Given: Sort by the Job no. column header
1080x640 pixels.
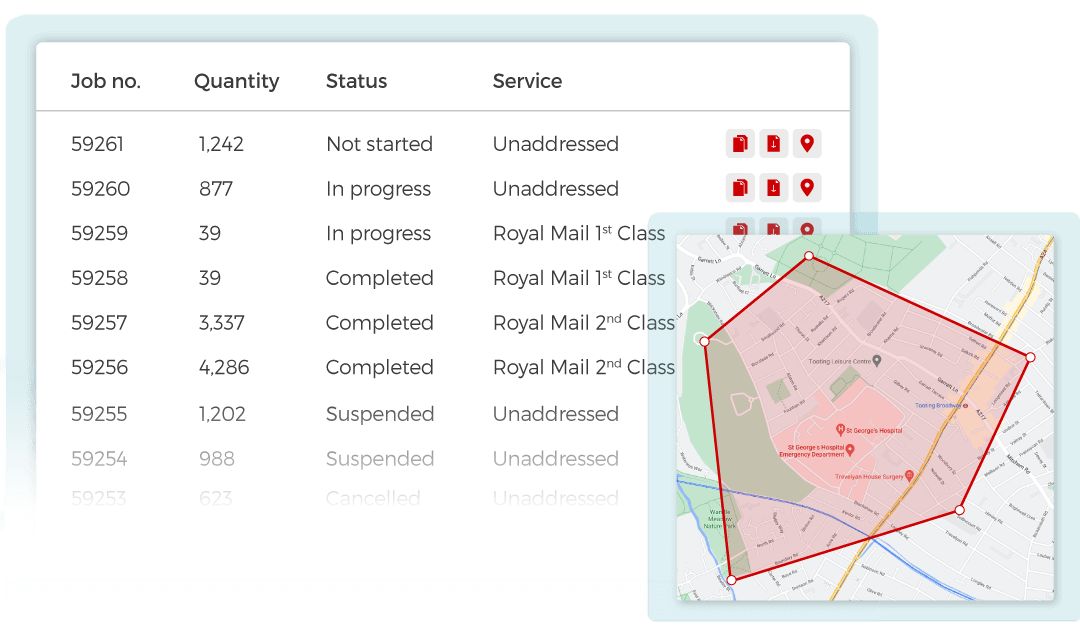Looking at the screenshot, I should coord(106,82).
